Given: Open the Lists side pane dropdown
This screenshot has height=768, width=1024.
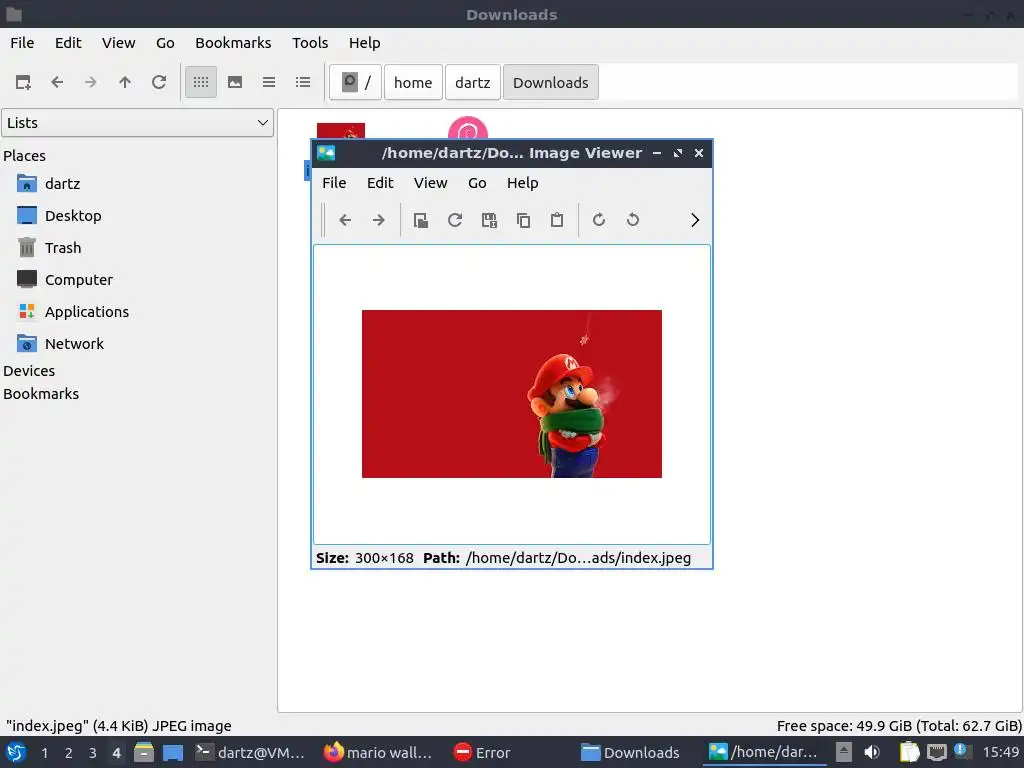Looking at the screenshot, I should (137, 123).
